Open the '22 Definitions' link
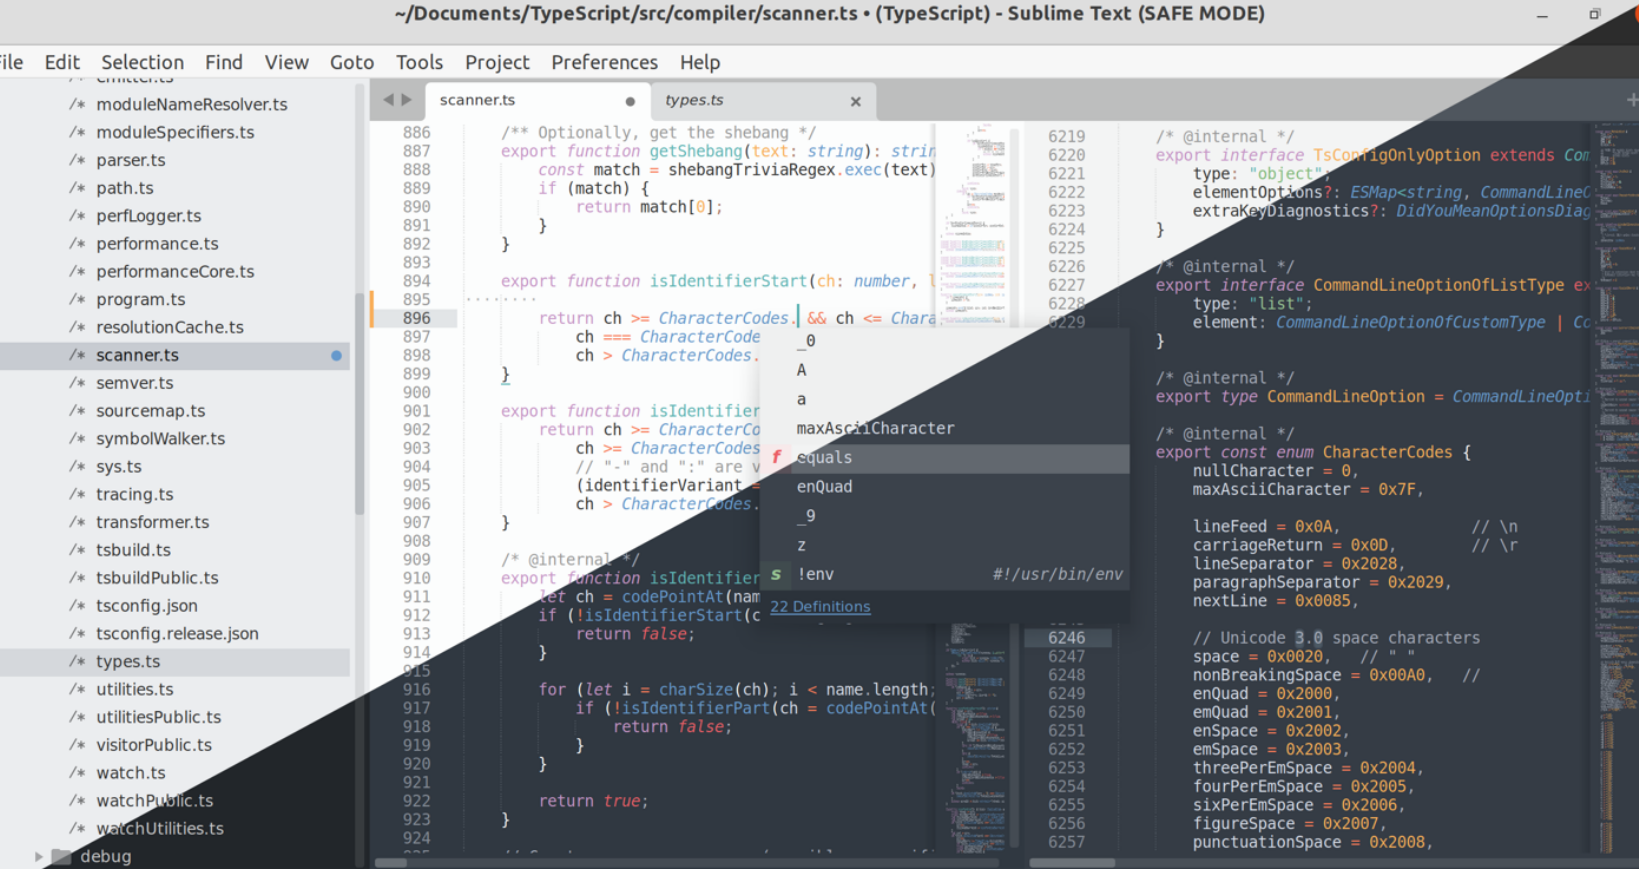Screen dimensions: 1639x869 coord(820,606)
